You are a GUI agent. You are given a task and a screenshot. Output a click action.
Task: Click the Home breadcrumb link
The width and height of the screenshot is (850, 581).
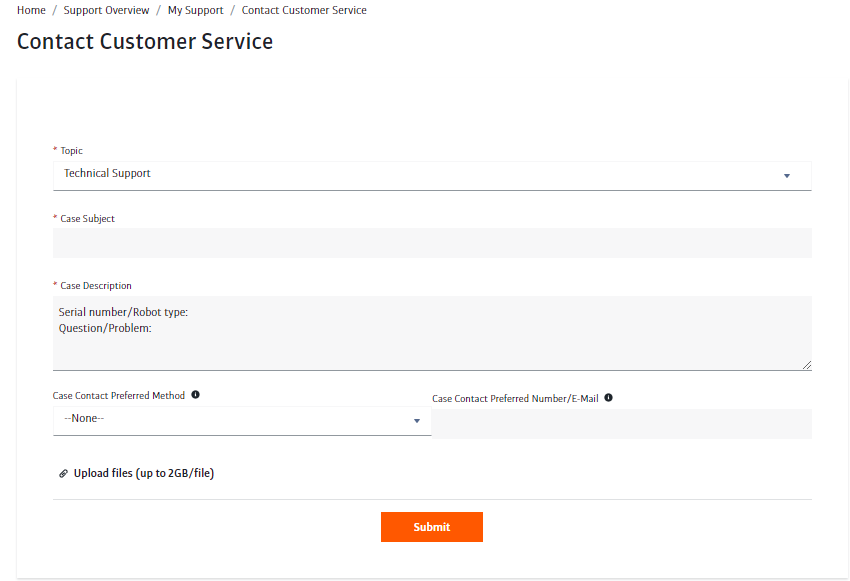point(31,10)
